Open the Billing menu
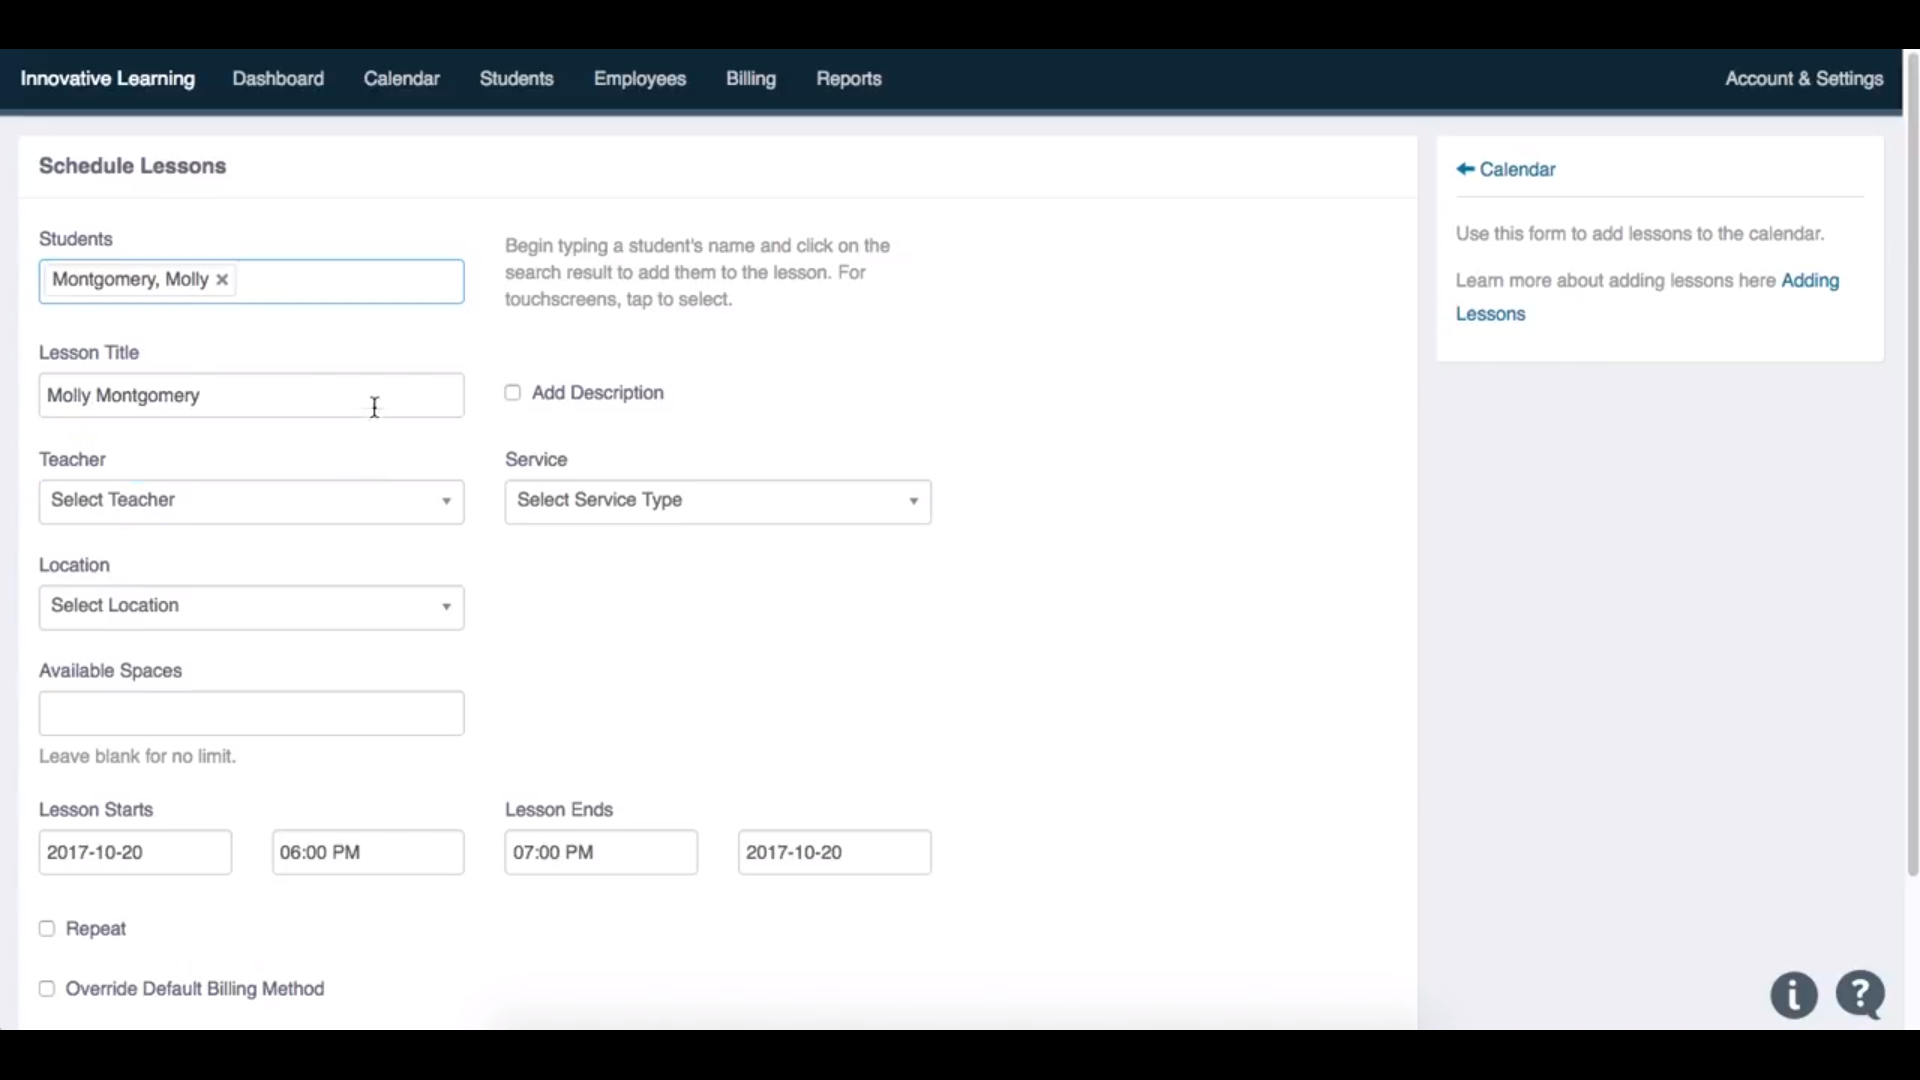Screen dimensions: 1920x1080 tap(750, 79)
